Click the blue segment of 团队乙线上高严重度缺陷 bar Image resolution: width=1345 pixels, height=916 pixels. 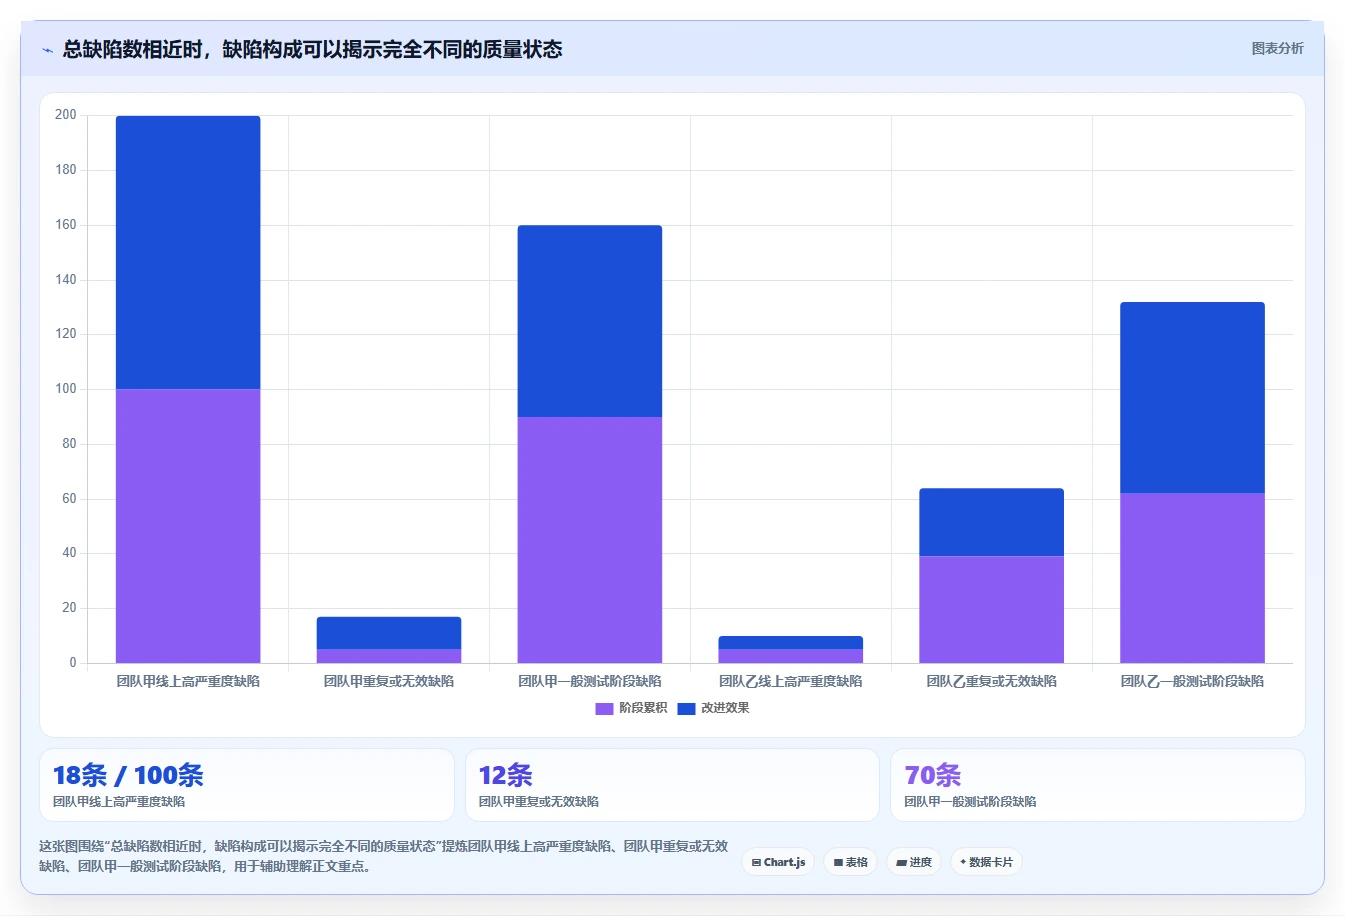pyautogui.click(x=791, y=642)
